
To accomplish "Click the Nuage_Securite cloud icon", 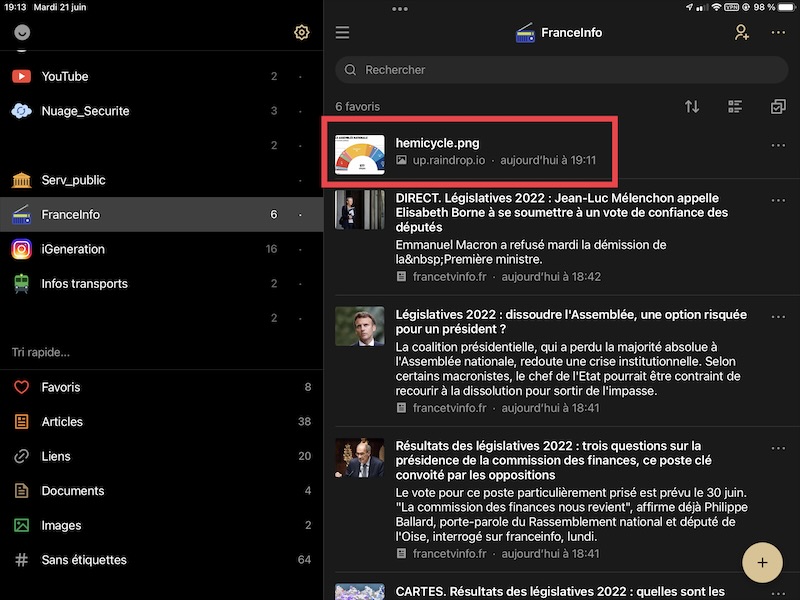I will (21, 111).
